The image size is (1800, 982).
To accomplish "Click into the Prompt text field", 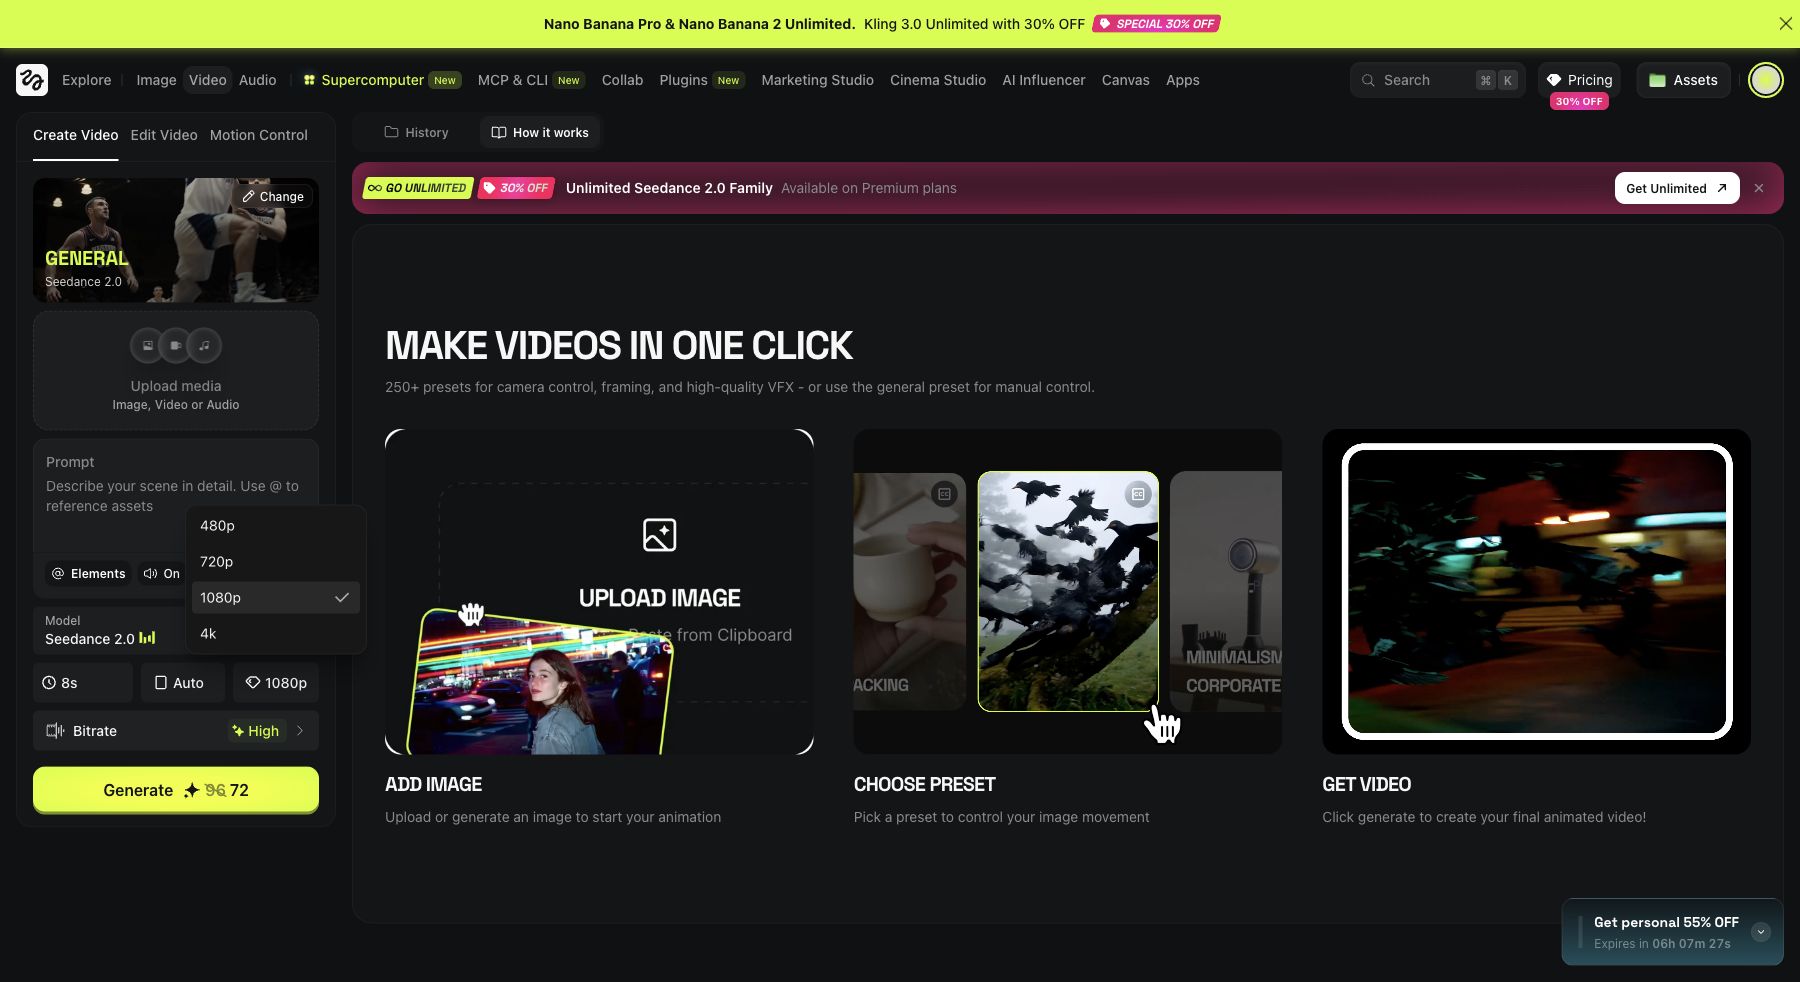I will (x=176, y=496).
